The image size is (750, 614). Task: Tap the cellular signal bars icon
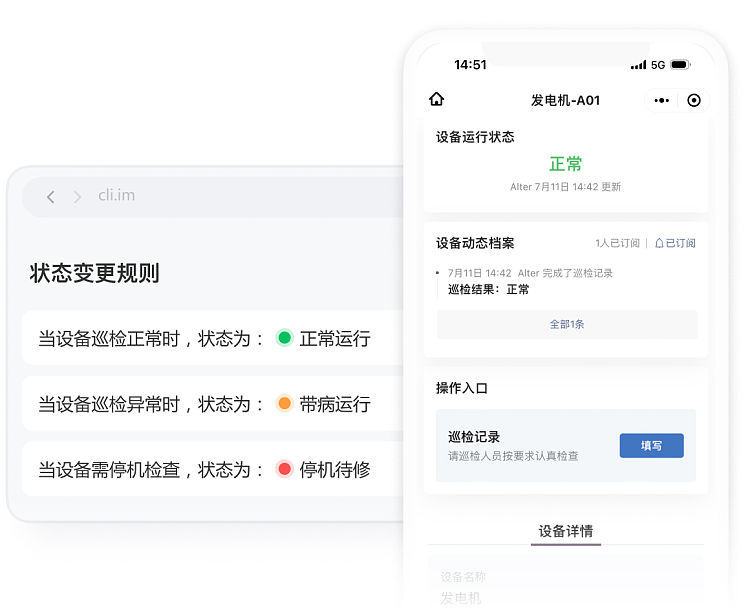638,65
